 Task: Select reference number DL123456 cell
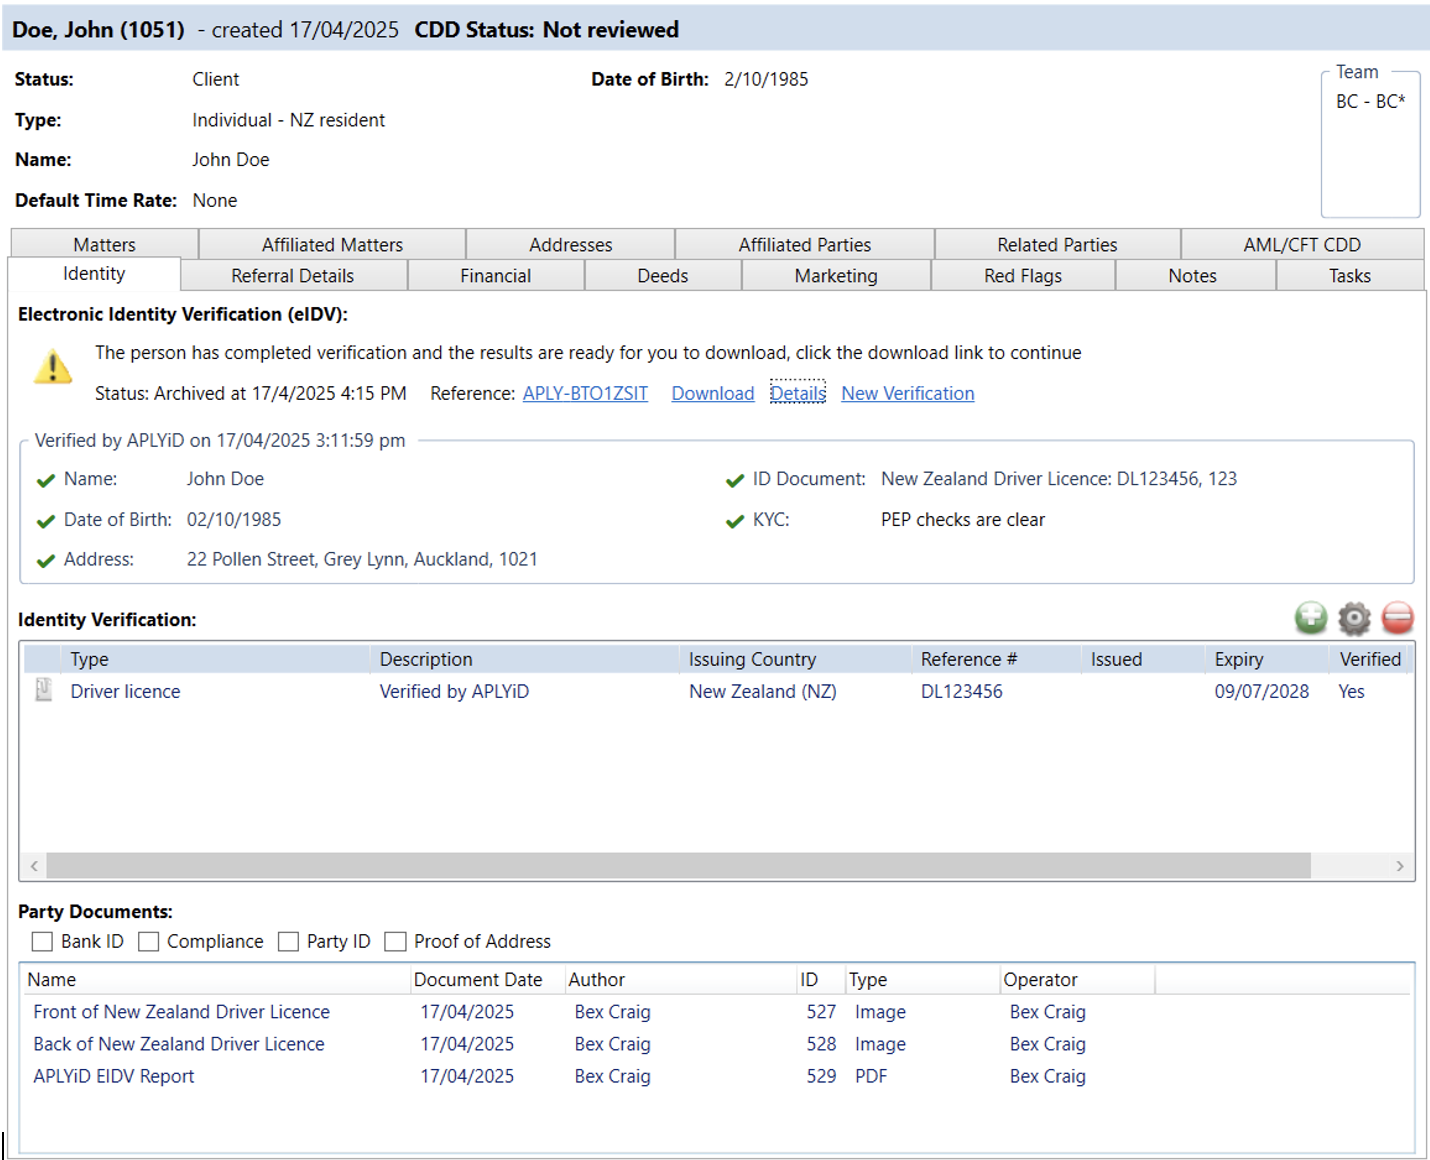tap(961, 691)
